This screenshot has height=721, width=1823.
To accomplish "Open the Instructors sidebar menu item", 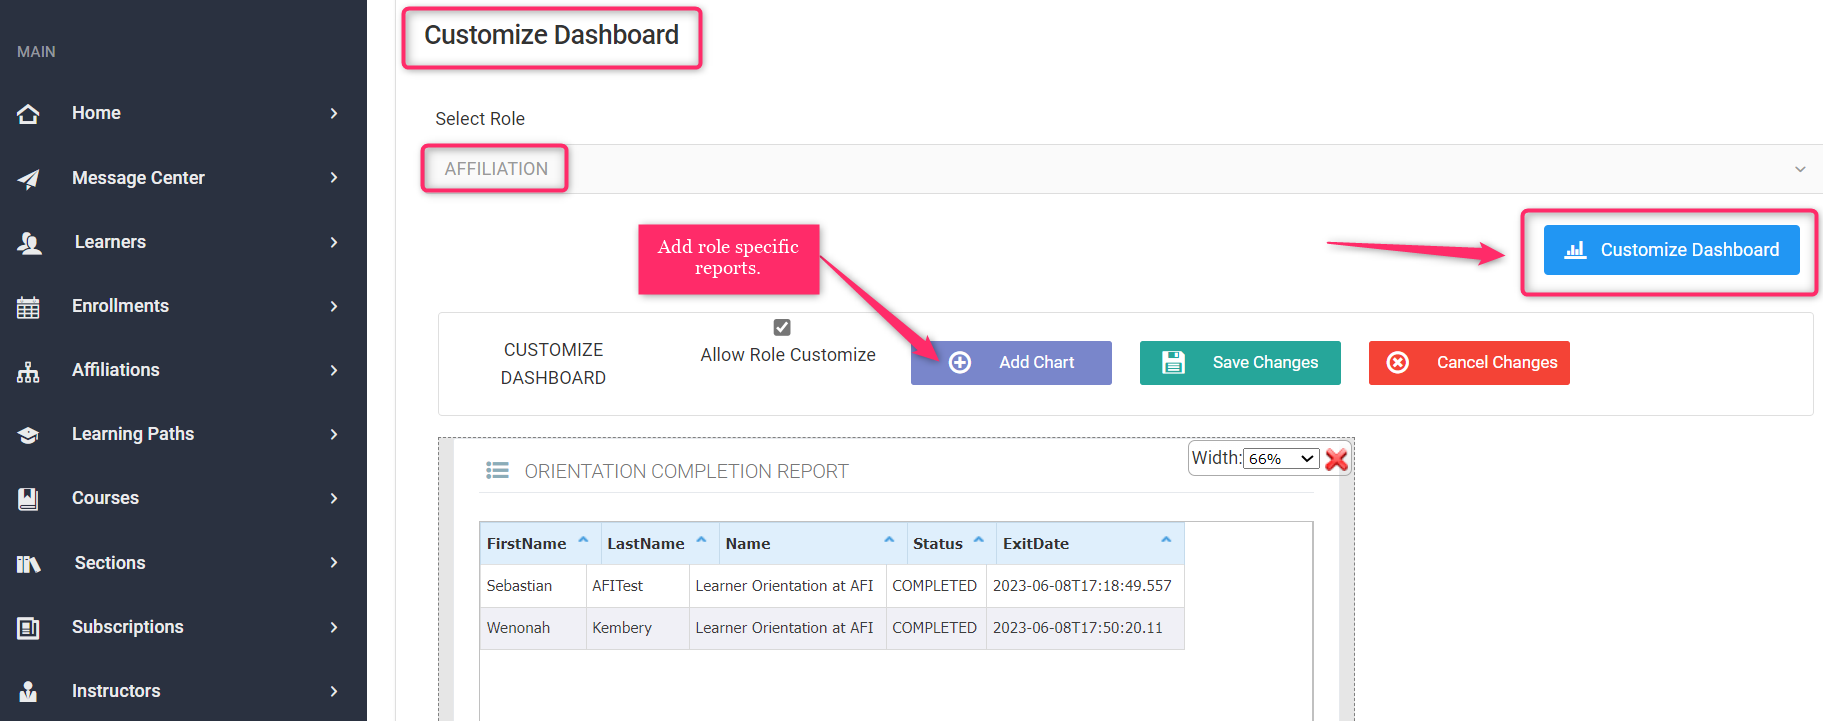I will tap(116, 691).
